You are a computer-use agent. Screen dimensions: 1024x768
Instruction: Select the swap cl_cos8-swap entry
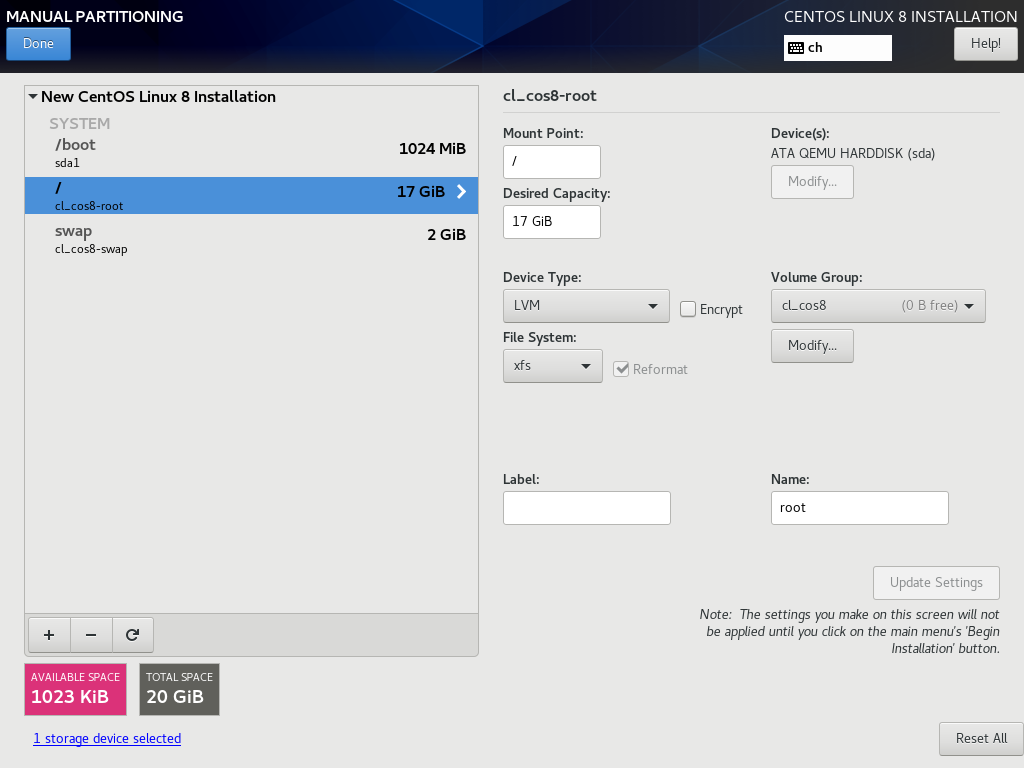[x=251, y=239]
